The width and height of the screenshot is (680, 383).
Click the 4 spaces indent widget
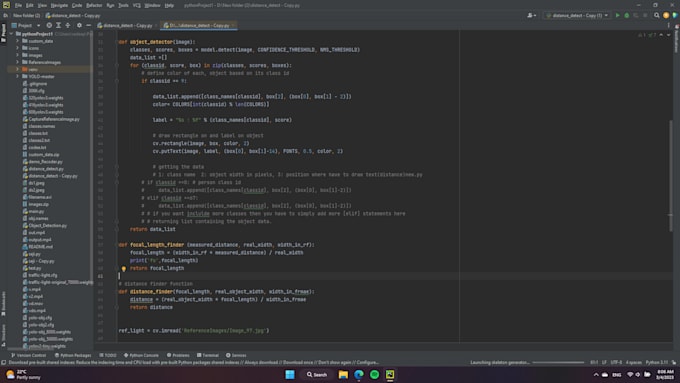click(634, 362)
